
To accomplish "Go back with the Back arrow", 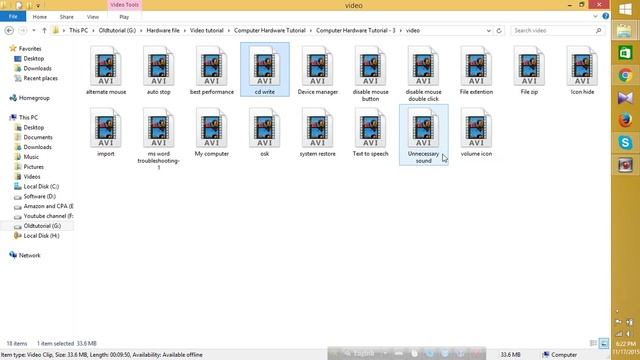I will pyautogui.click(x=9, y=31).
